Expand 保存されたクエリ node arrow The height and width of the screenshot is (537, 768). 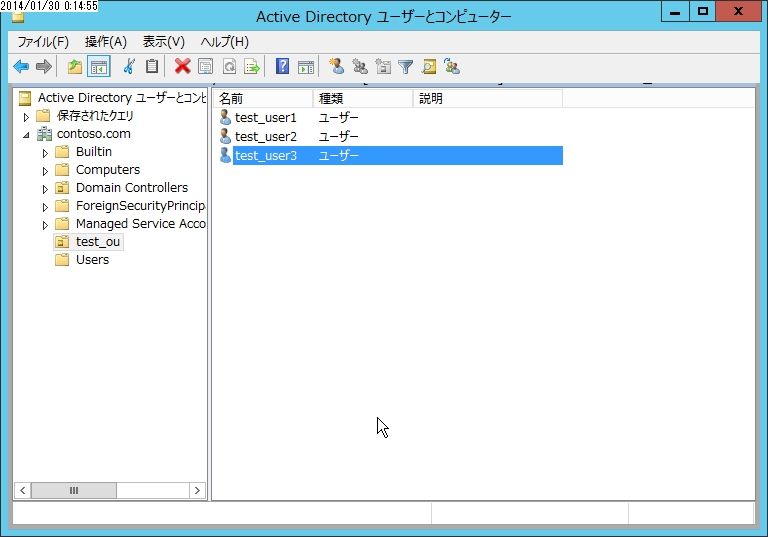[x=26, y=117]
